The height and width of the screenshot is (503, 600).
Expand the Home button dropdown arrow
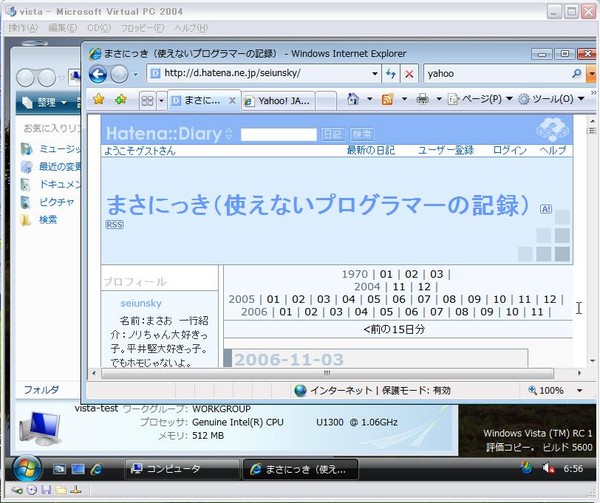click(370, 99)
